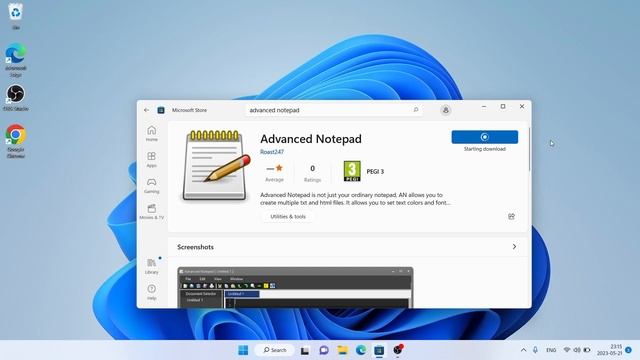Image resolution: width=640 pixels, height=360 pixels.
Task: Open the OBS Studio desktop shortcut
Action: (x=16, y=98)
